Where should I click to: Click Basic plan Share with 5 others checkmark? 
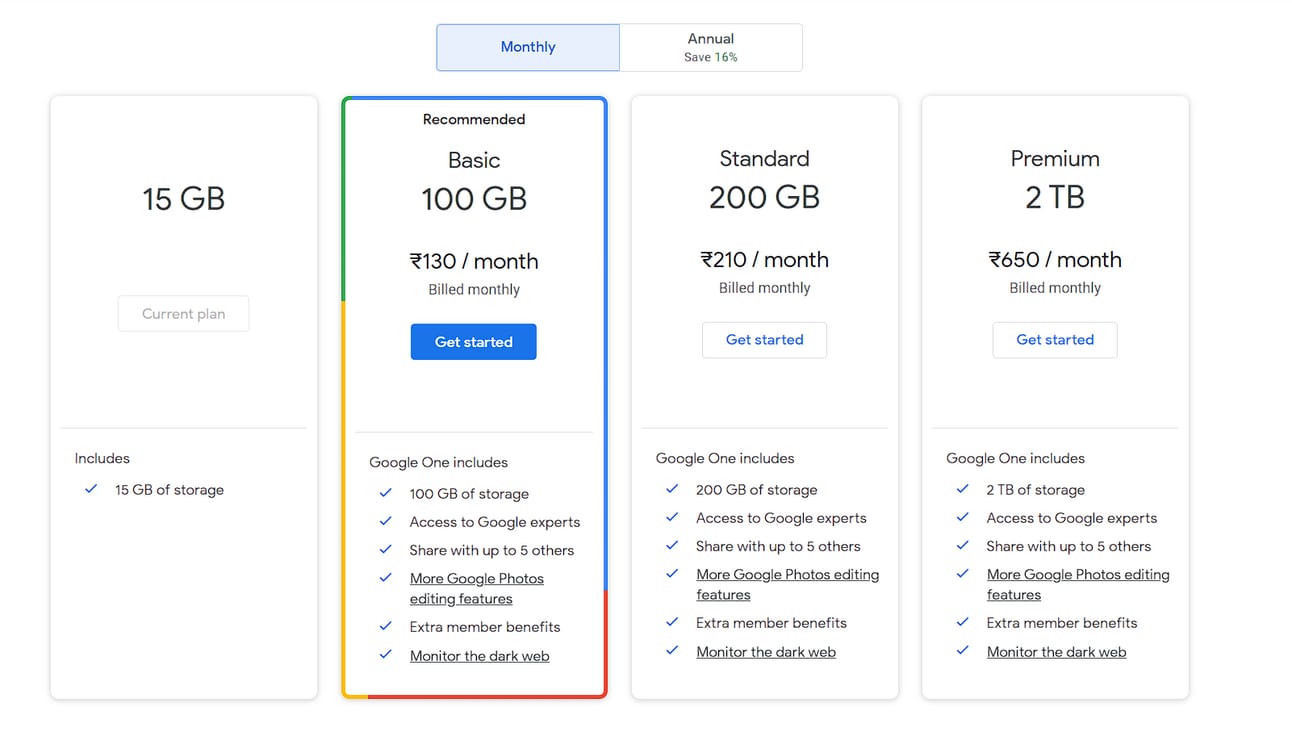385,549
